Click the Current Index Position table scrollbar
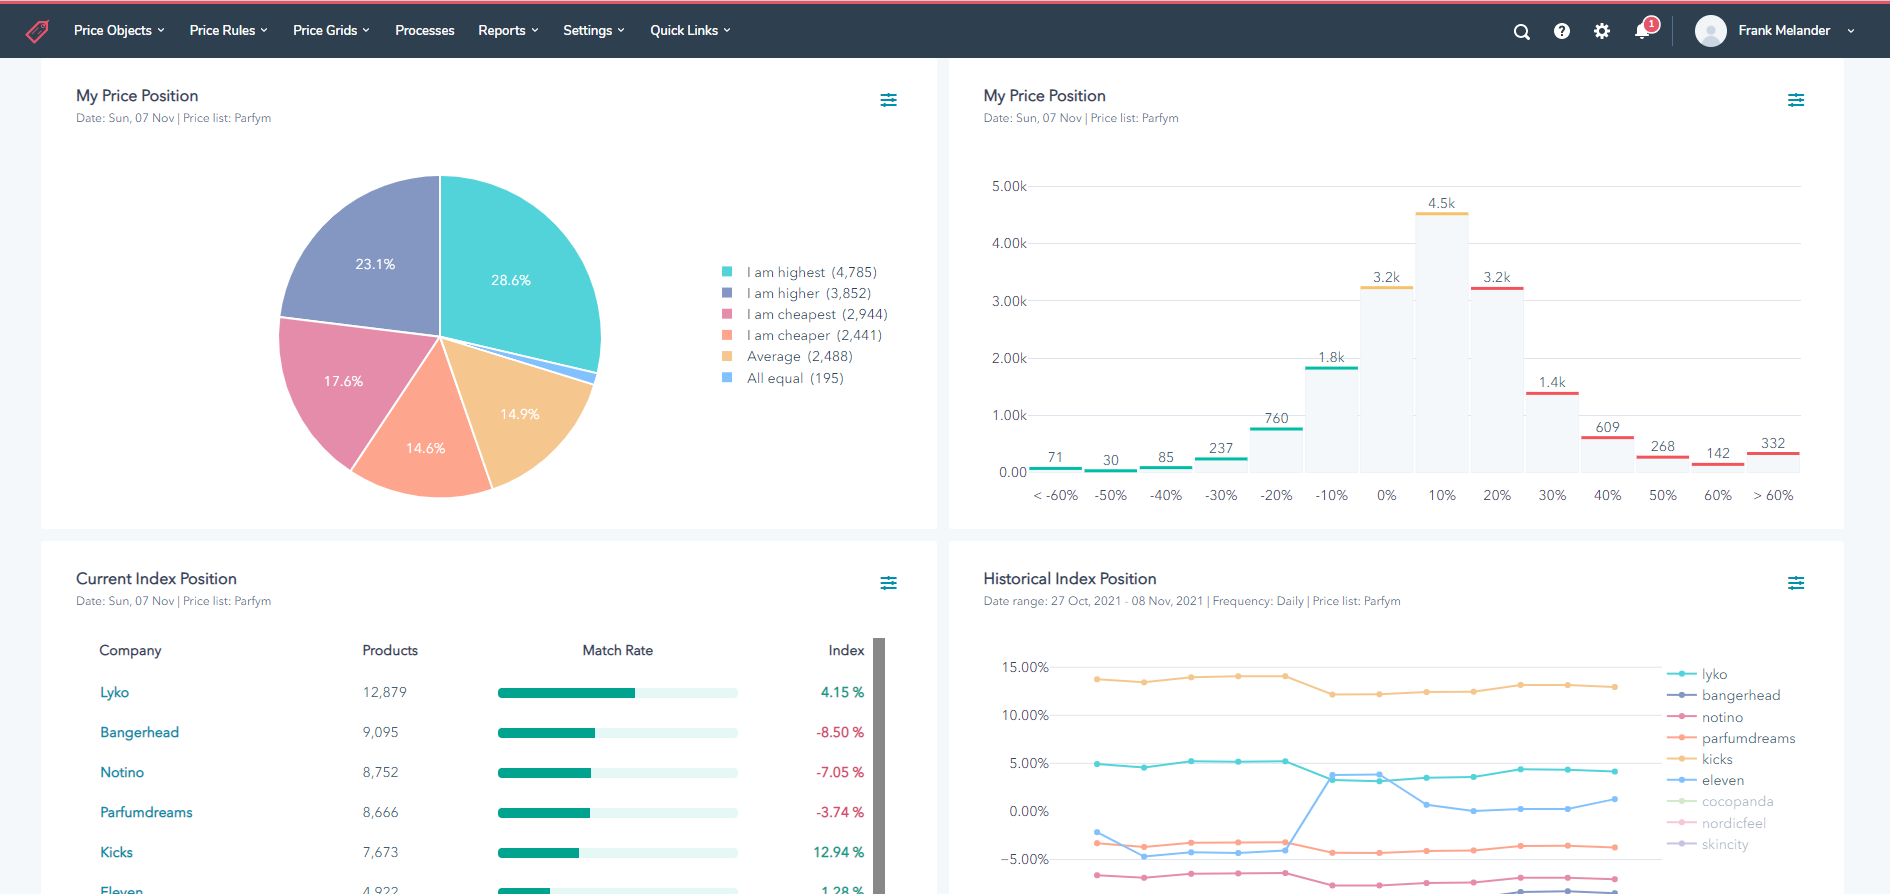 pyautogui.click(x=879, y=766)
